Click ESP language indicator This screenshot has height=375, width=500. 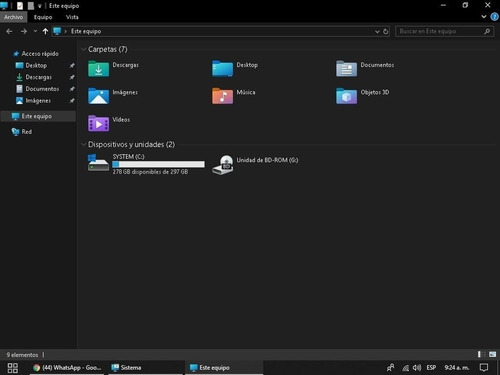(x=431, y=368)
